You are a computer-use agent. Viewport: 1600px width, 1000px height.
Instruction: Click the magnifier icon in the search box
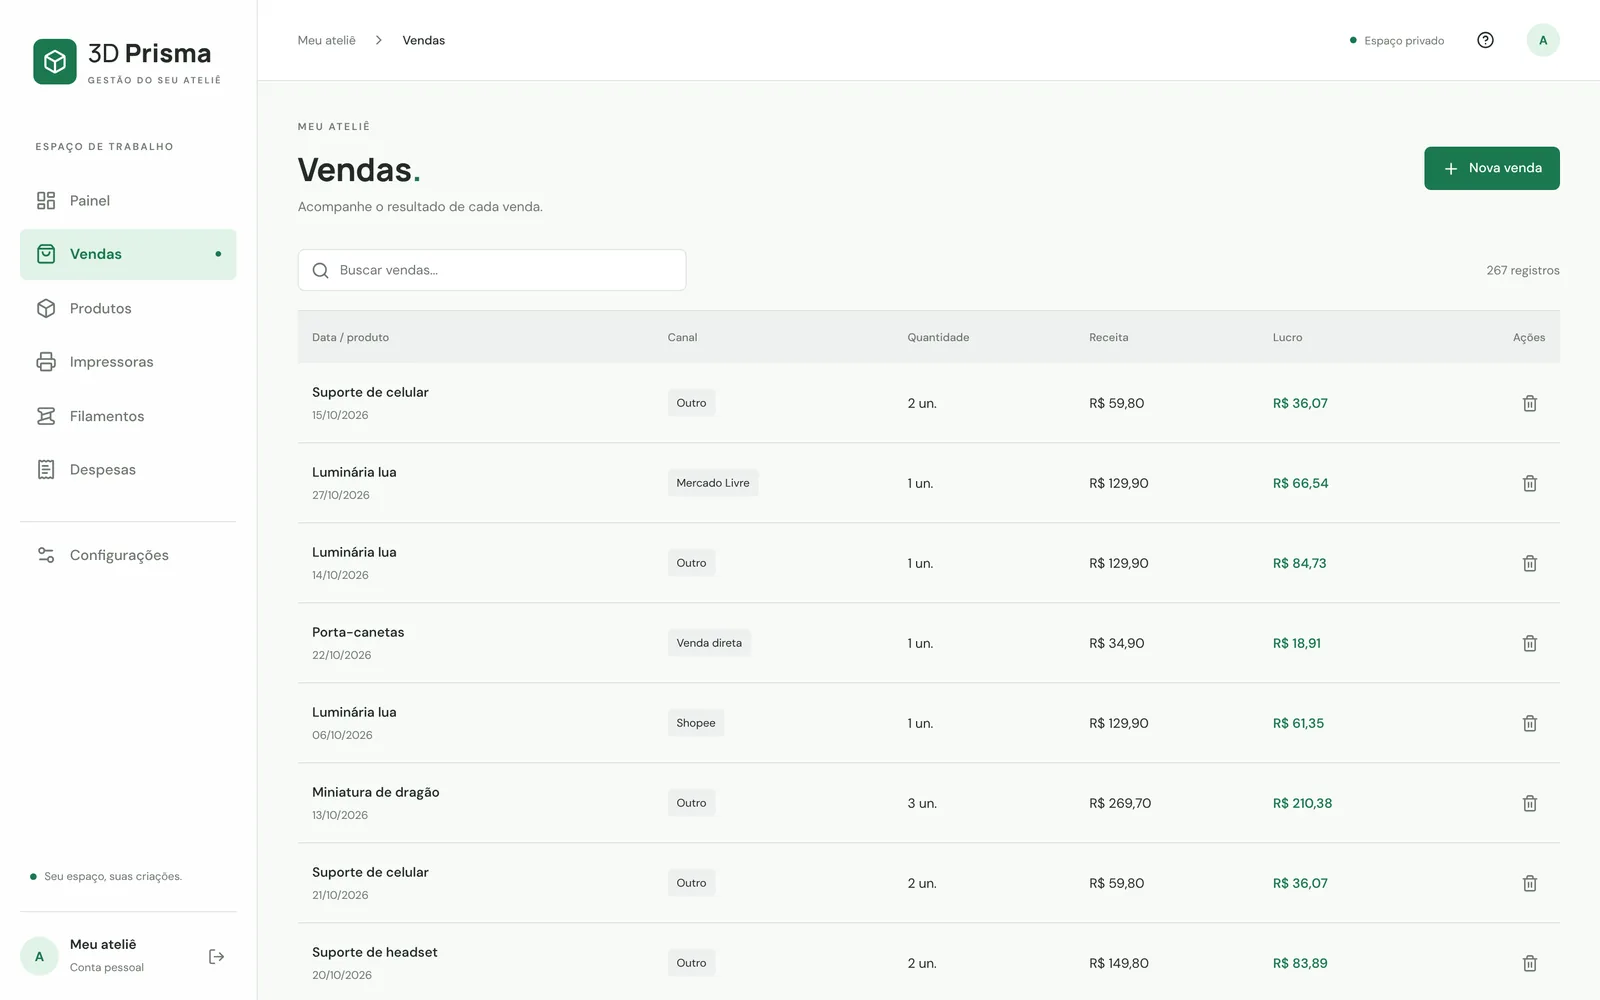(x=320, y=270)
